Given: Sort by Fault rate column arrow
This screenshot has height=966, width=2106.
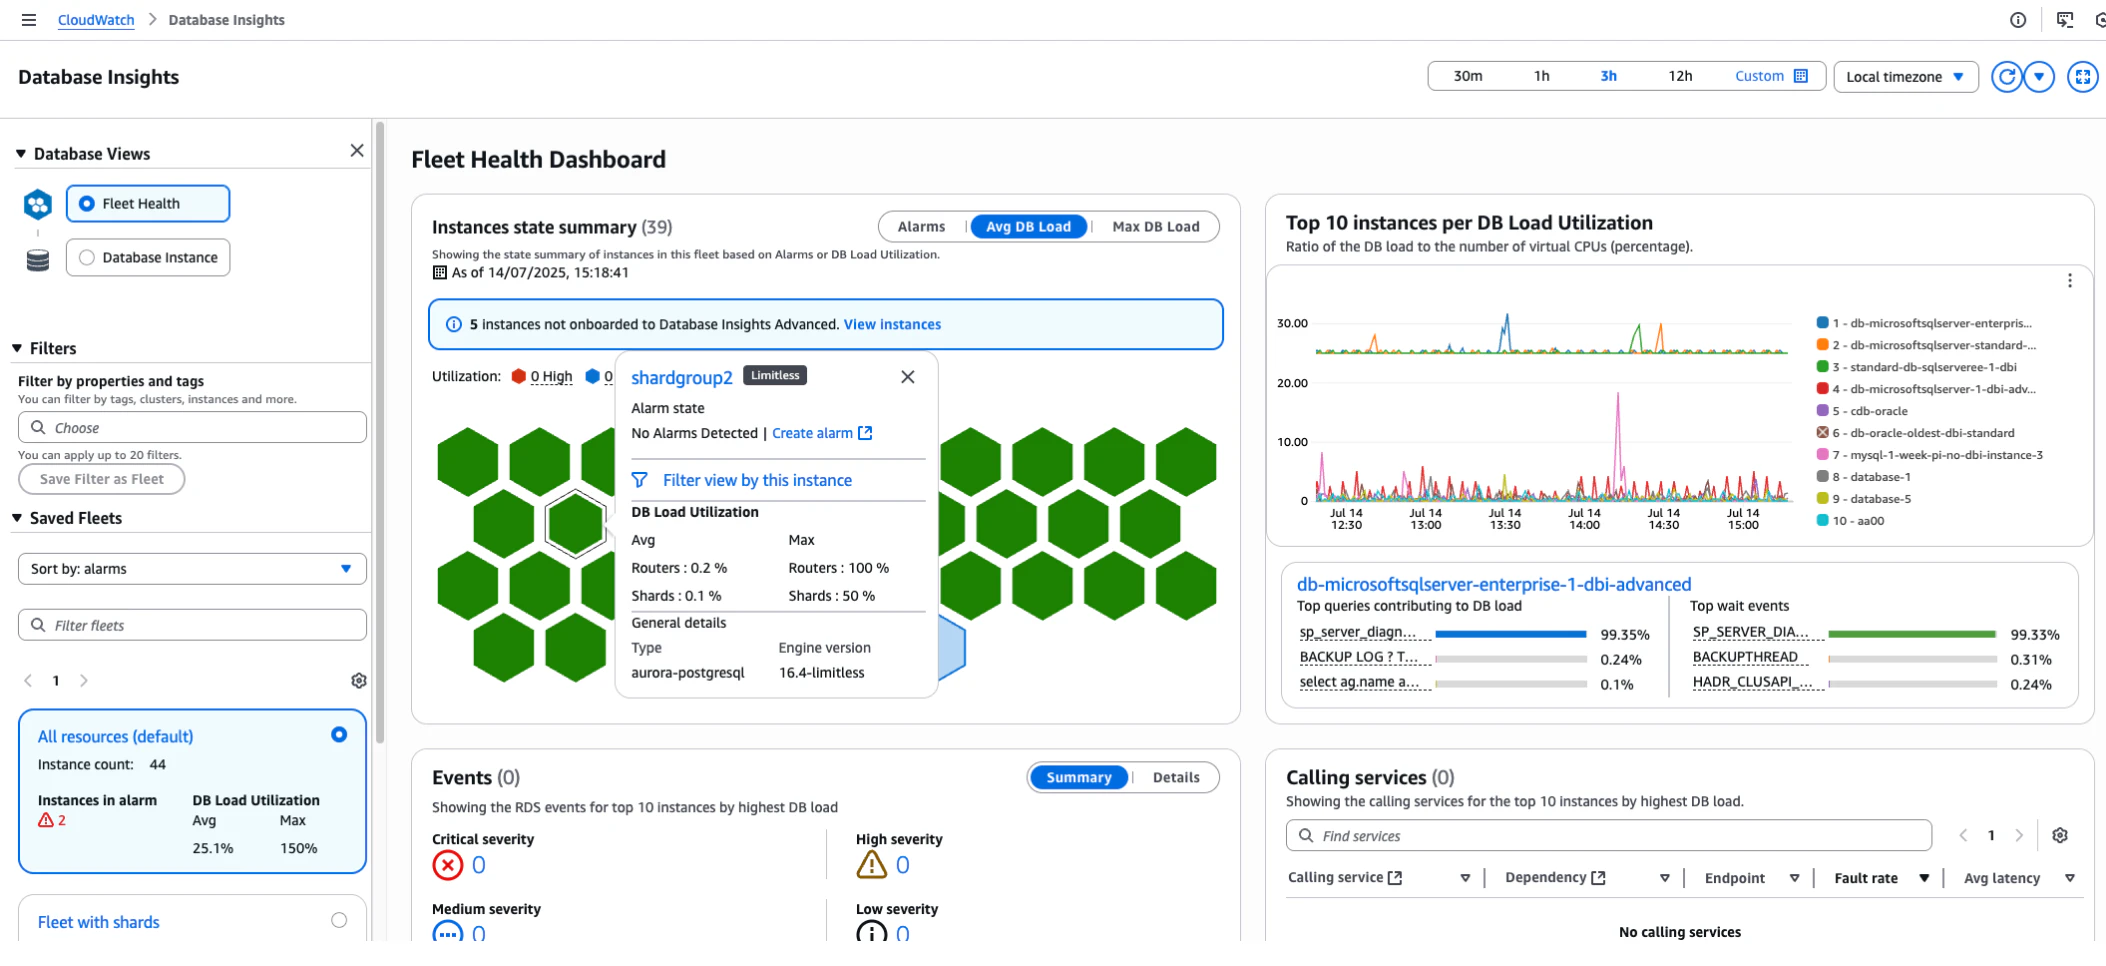Looking at the screenshot, I should point(1924,878).
